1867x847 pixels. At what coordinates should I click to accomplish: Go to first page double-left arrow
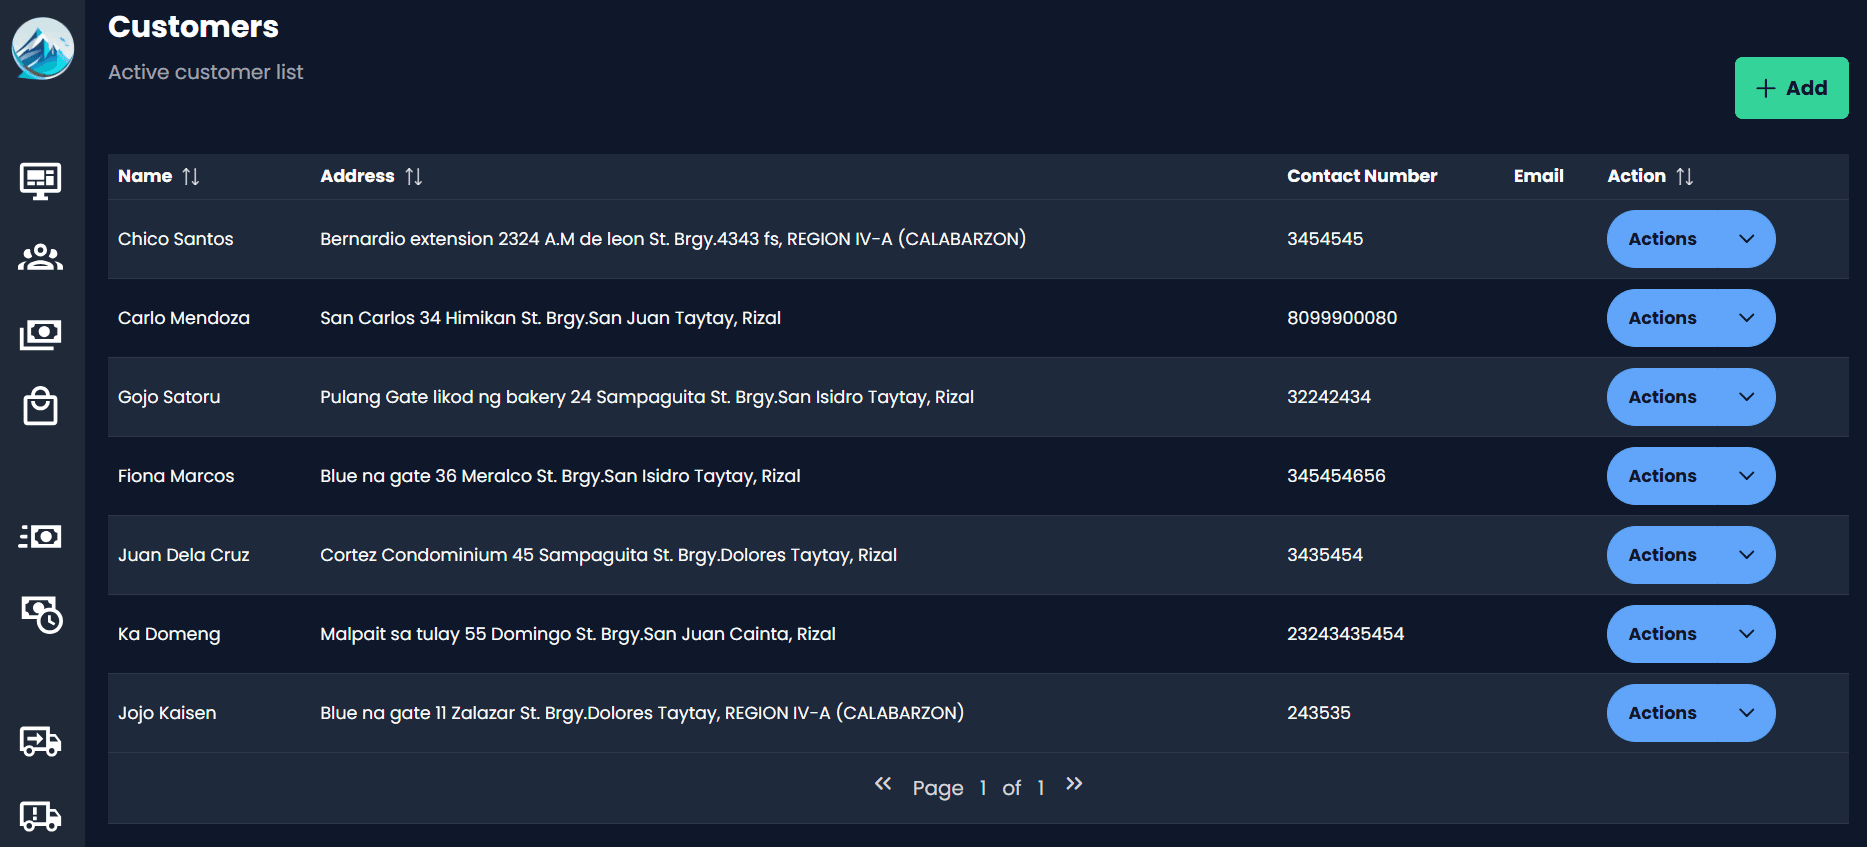pos(883,784)
